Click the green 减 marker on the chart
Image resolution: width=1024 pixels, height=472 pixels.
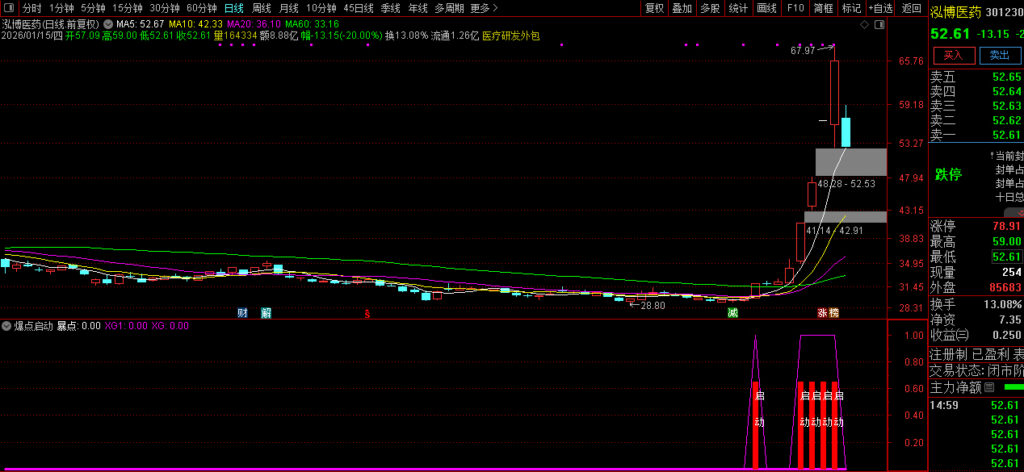pyautogui.click(x=732, y=313)
